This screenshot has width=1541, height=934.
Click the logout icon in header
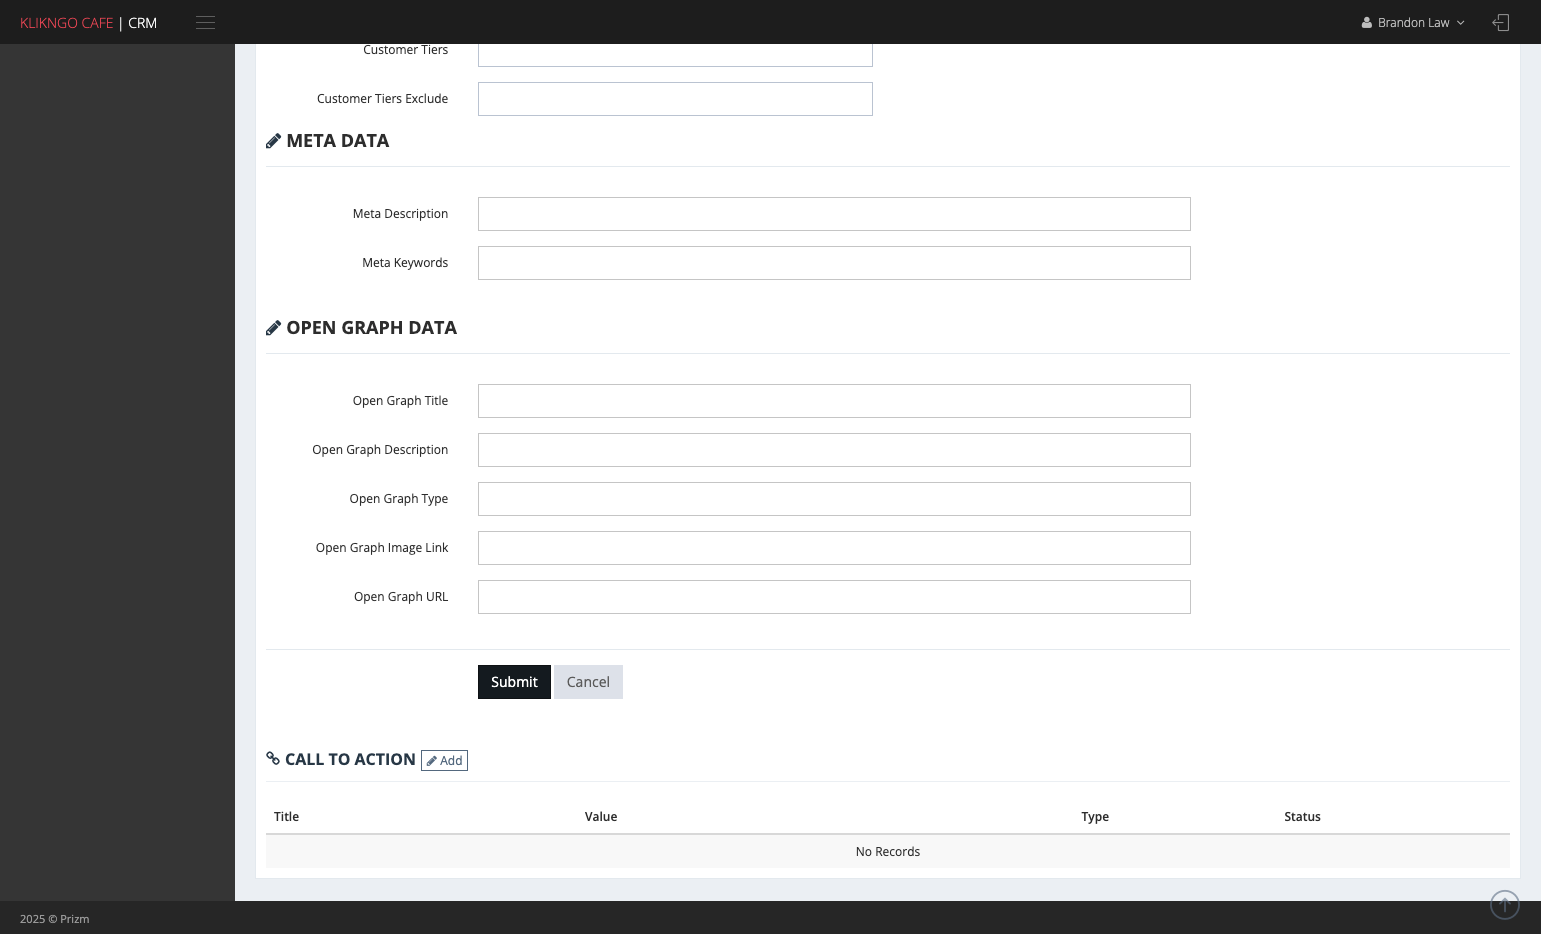point(1500,23)
